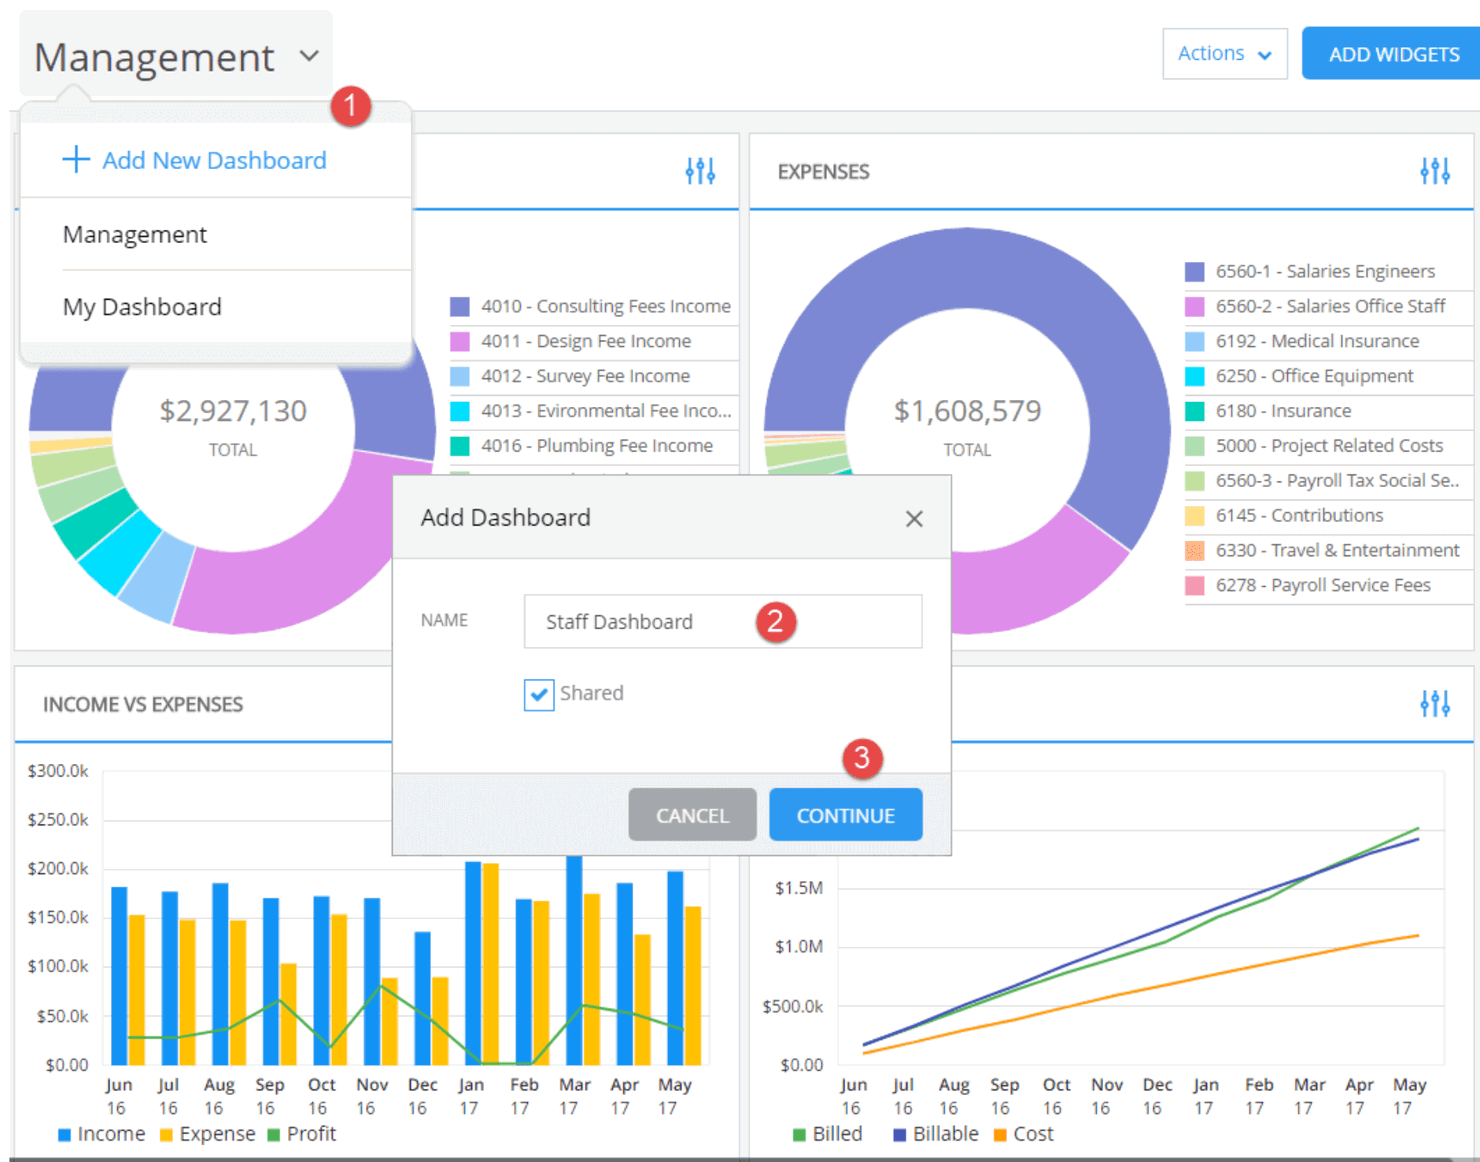Click the 6560-1 Salaries Engineers color swatch

pos(1194,272)
